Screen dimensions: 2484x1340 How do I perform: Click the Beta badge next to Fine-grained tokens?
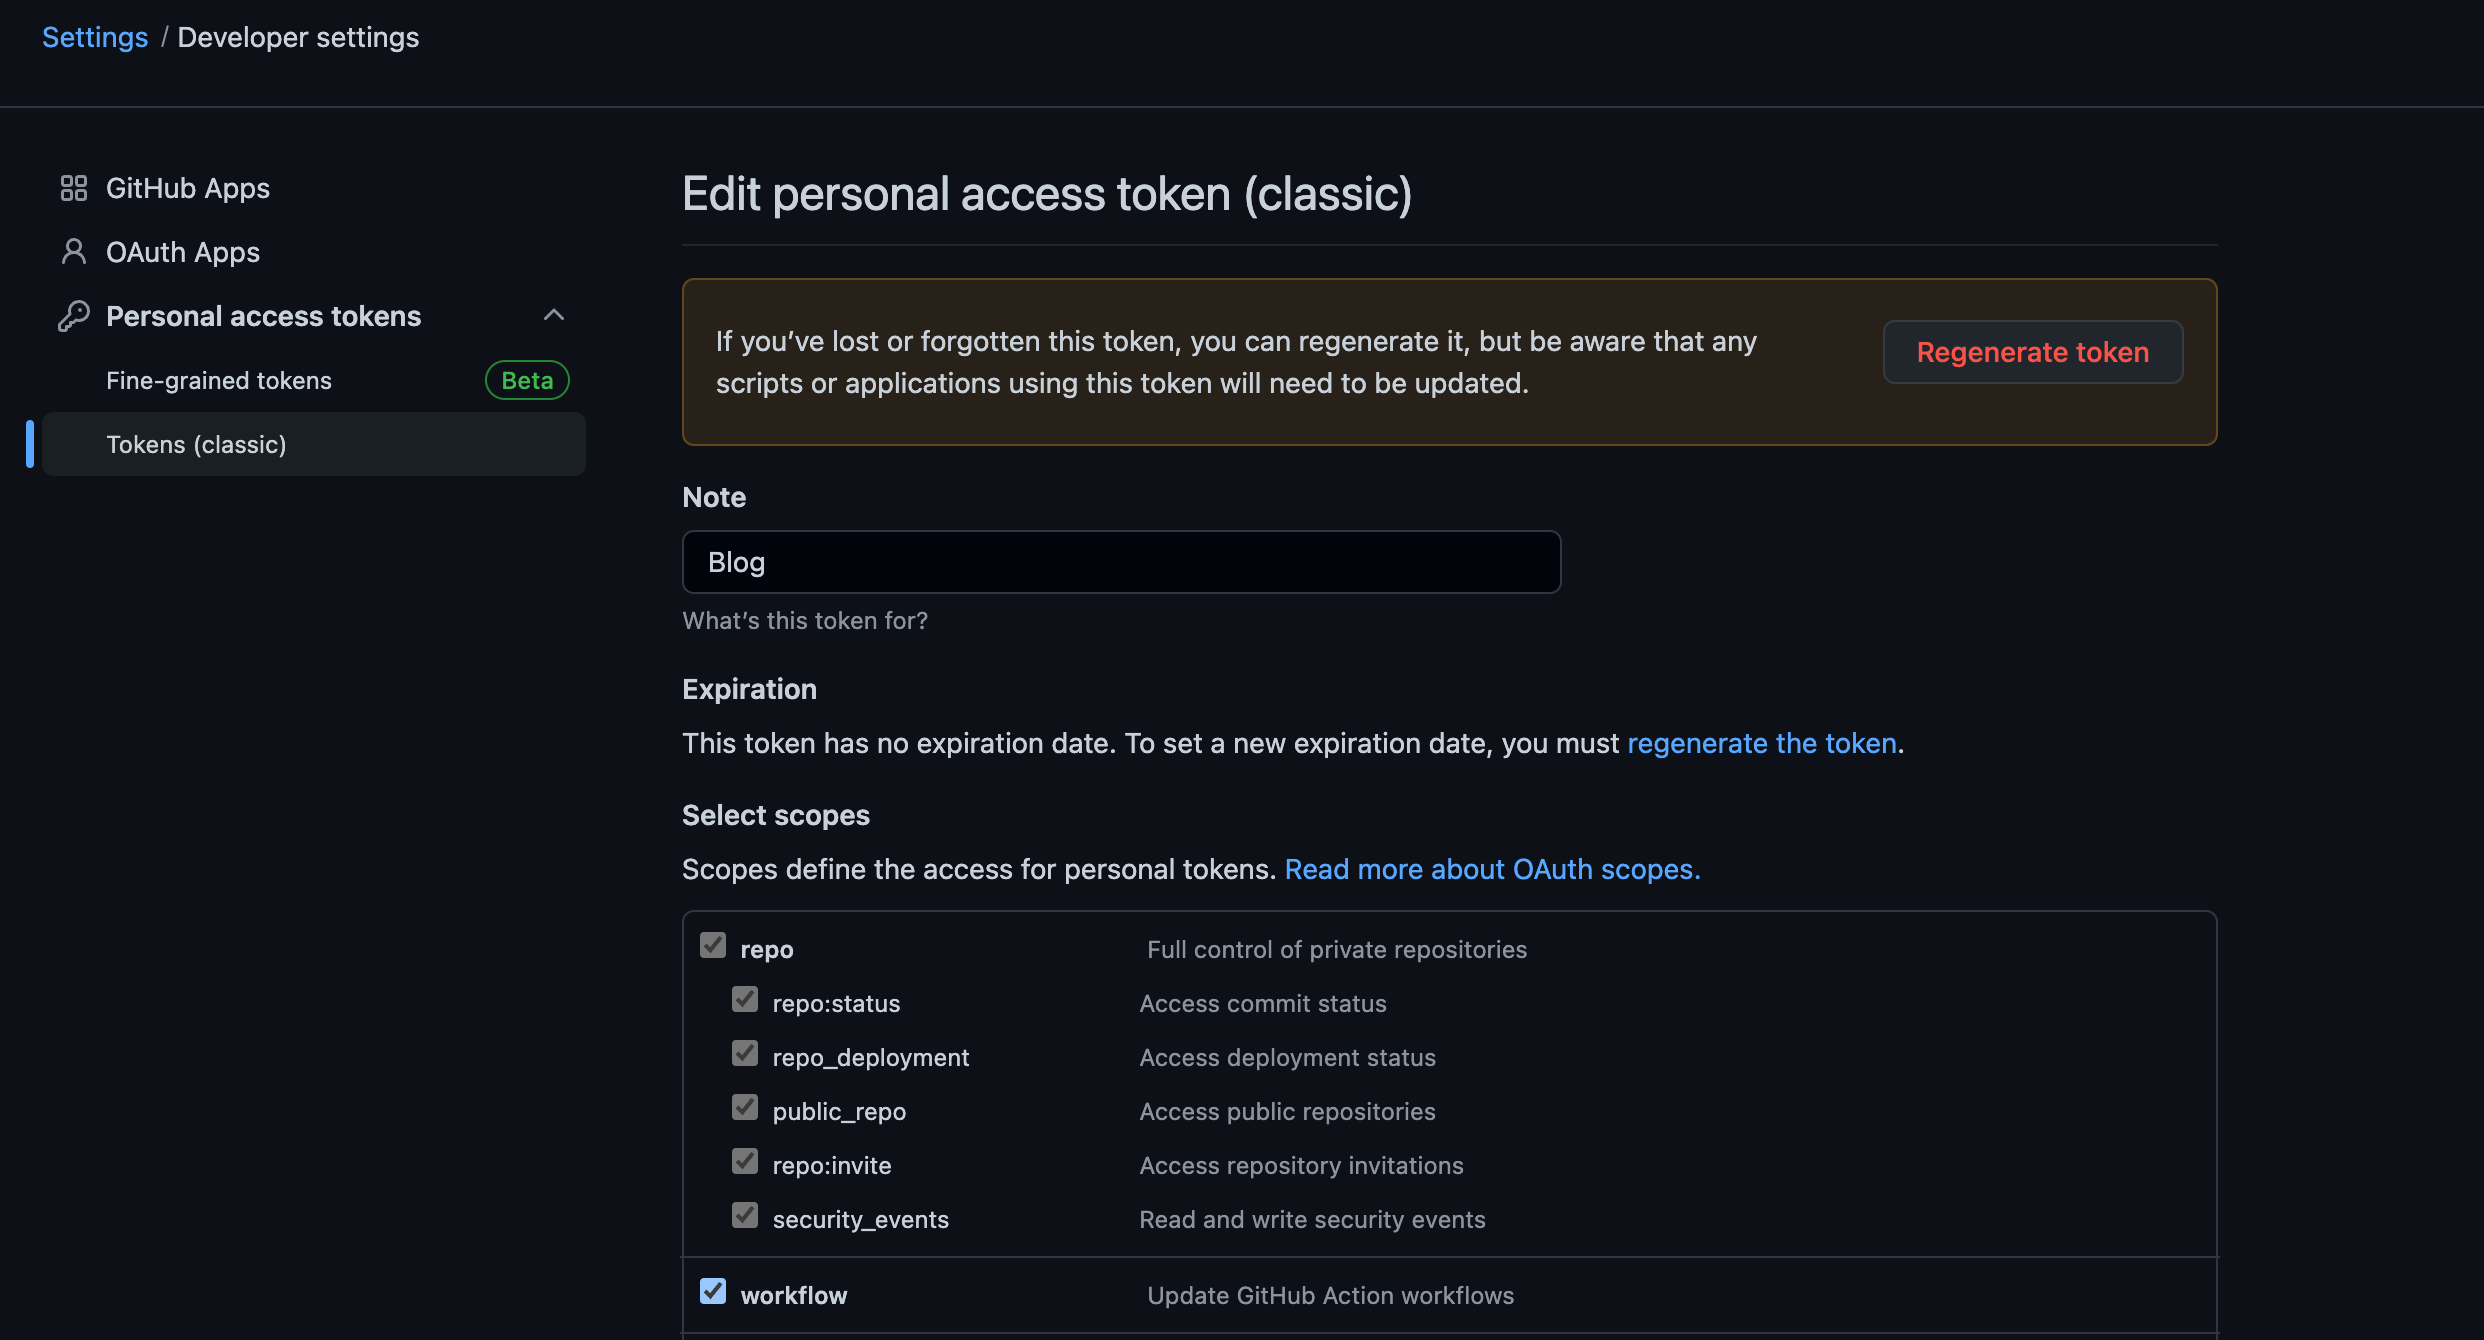click(527, 380)
